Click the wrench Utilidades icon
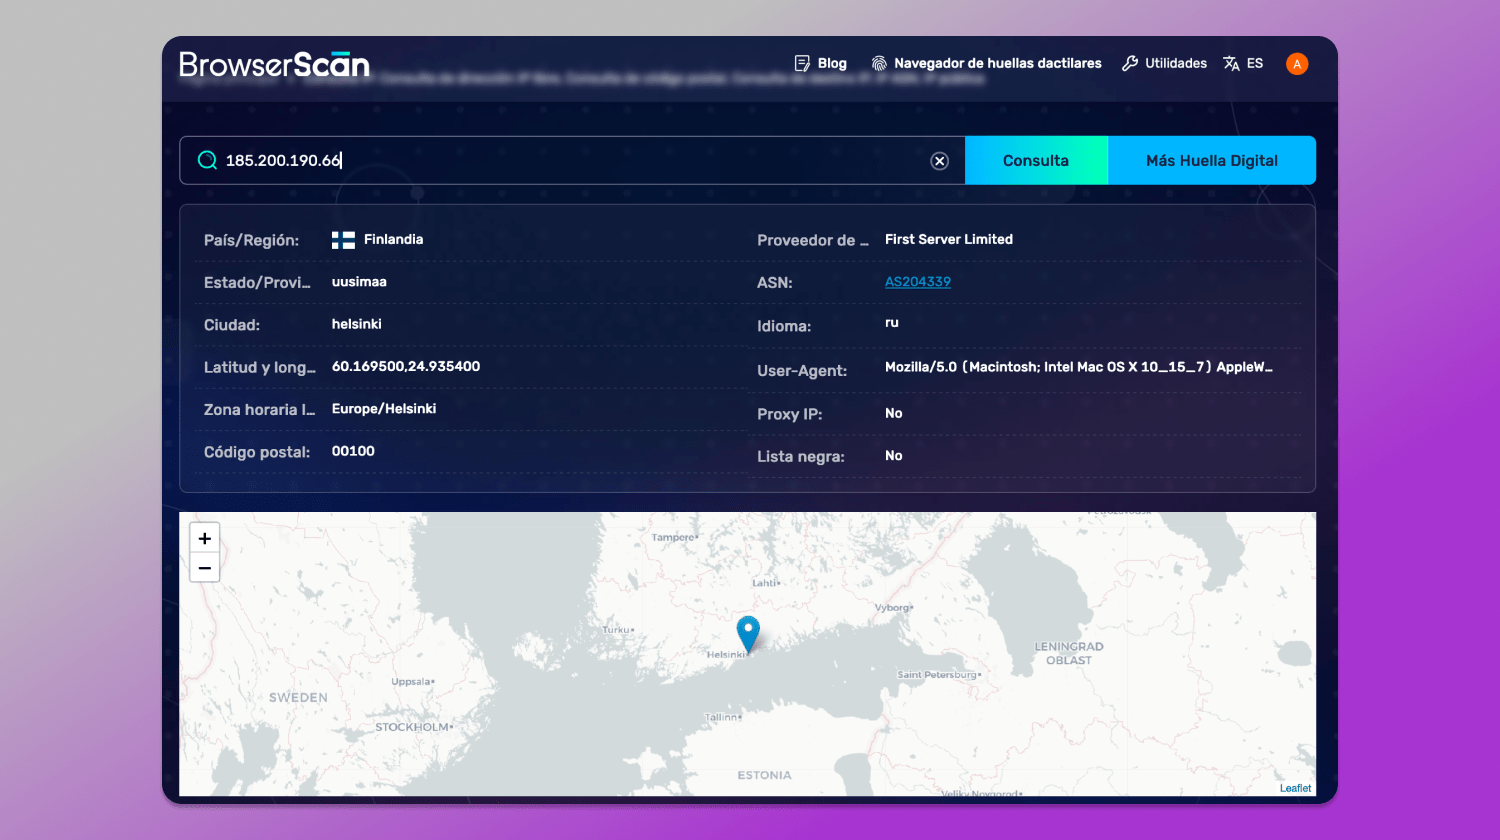The image size is (1500, 840). pyautogui.click(x=1130, y=63)
